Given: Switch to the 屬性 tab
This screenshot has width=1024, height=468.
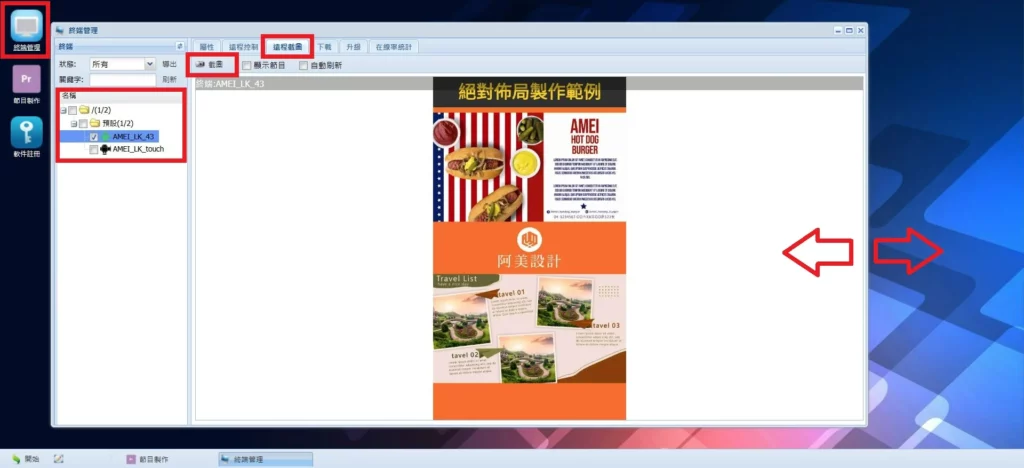Looking at the screenshot, I should coord(207,46).
